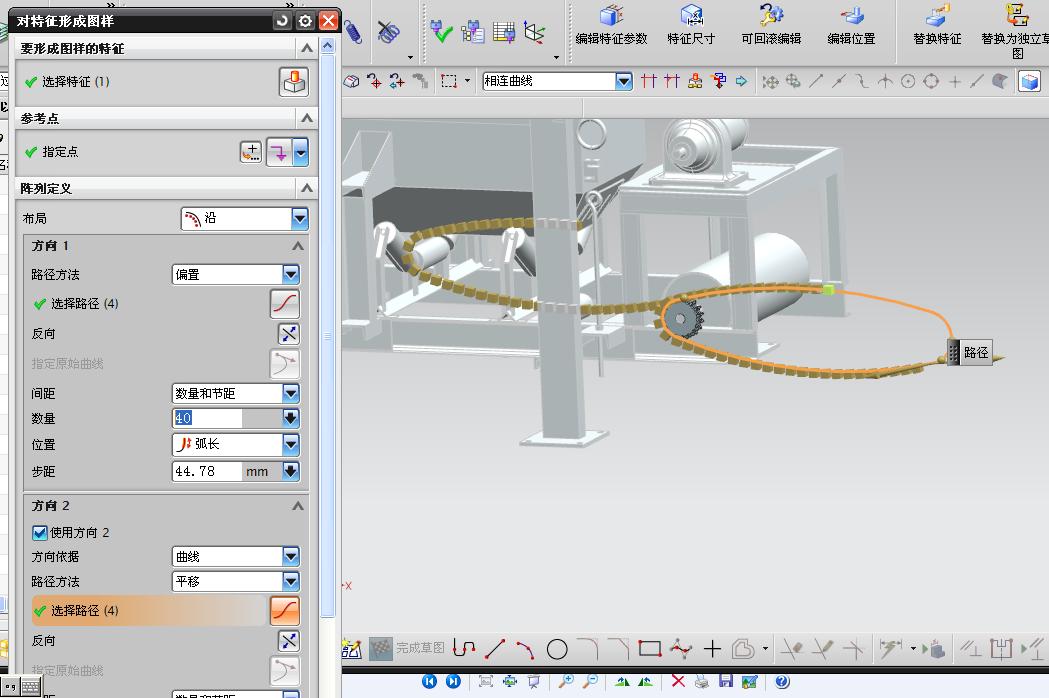Viewport: 1049px width, 698px height.
Task: Click the zoom in magnifier icon
Action: click(x=566, y=681)
